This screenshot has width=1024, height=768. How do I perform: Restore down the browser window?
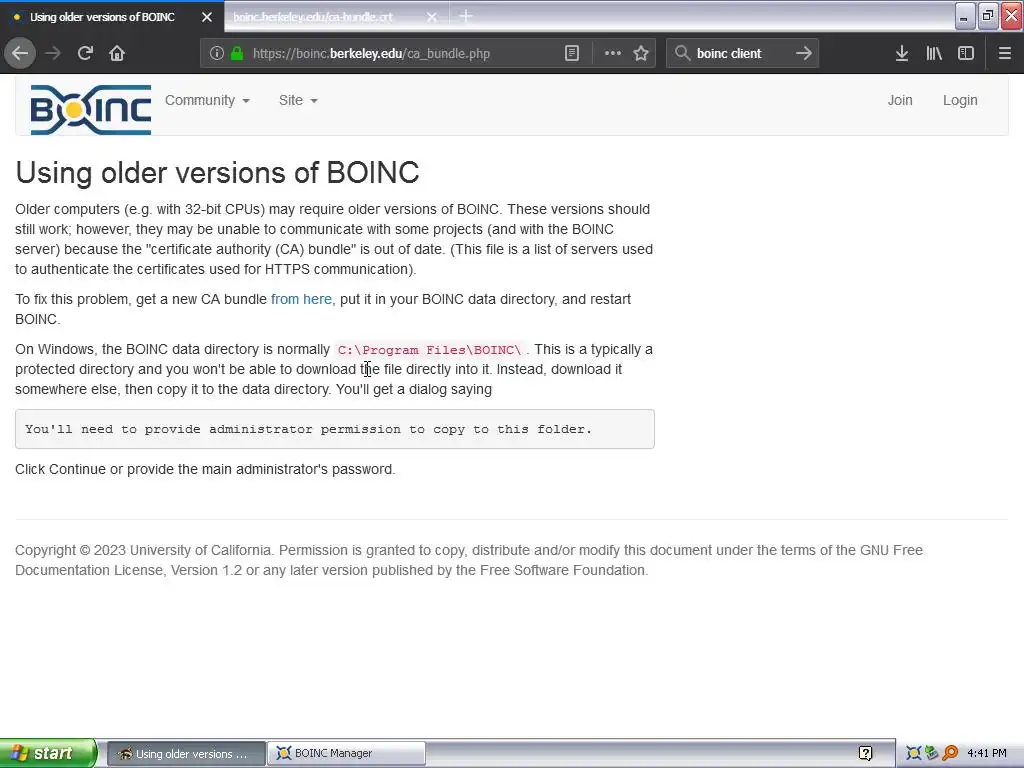click(987, 16)
